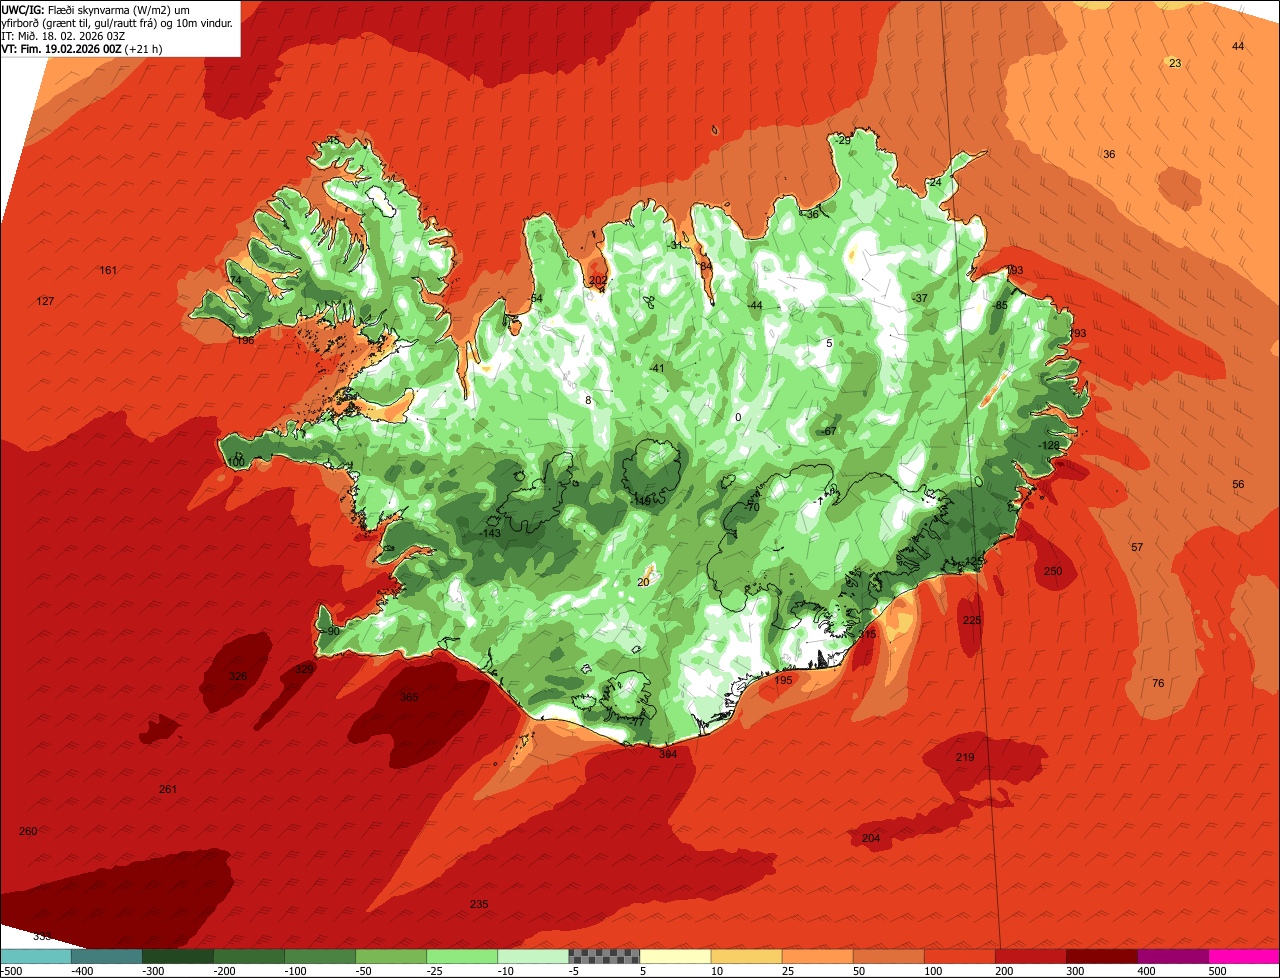Select the '-128' value in the Eastfjords
The image size is (1280, 978).
[x=1048, y=445]
